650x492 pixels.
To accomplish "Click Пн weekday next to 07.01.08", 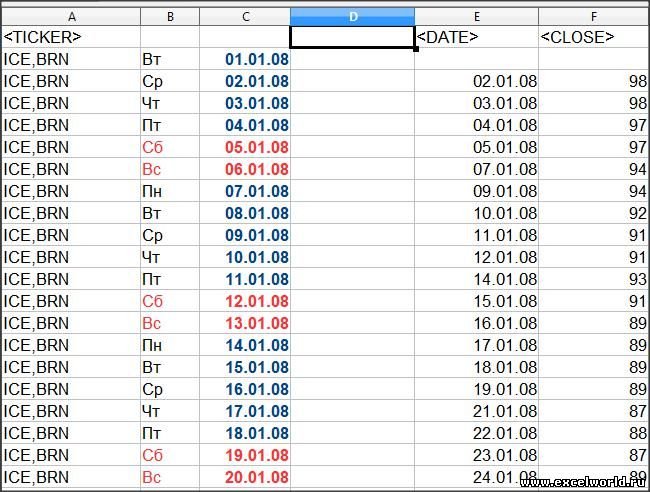I will (170, 191).
